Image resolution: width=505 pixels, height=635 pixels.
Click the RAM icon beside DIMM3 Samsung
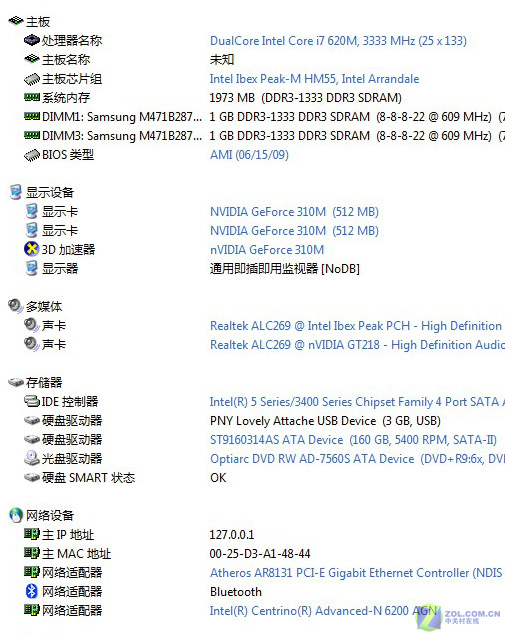32,135
